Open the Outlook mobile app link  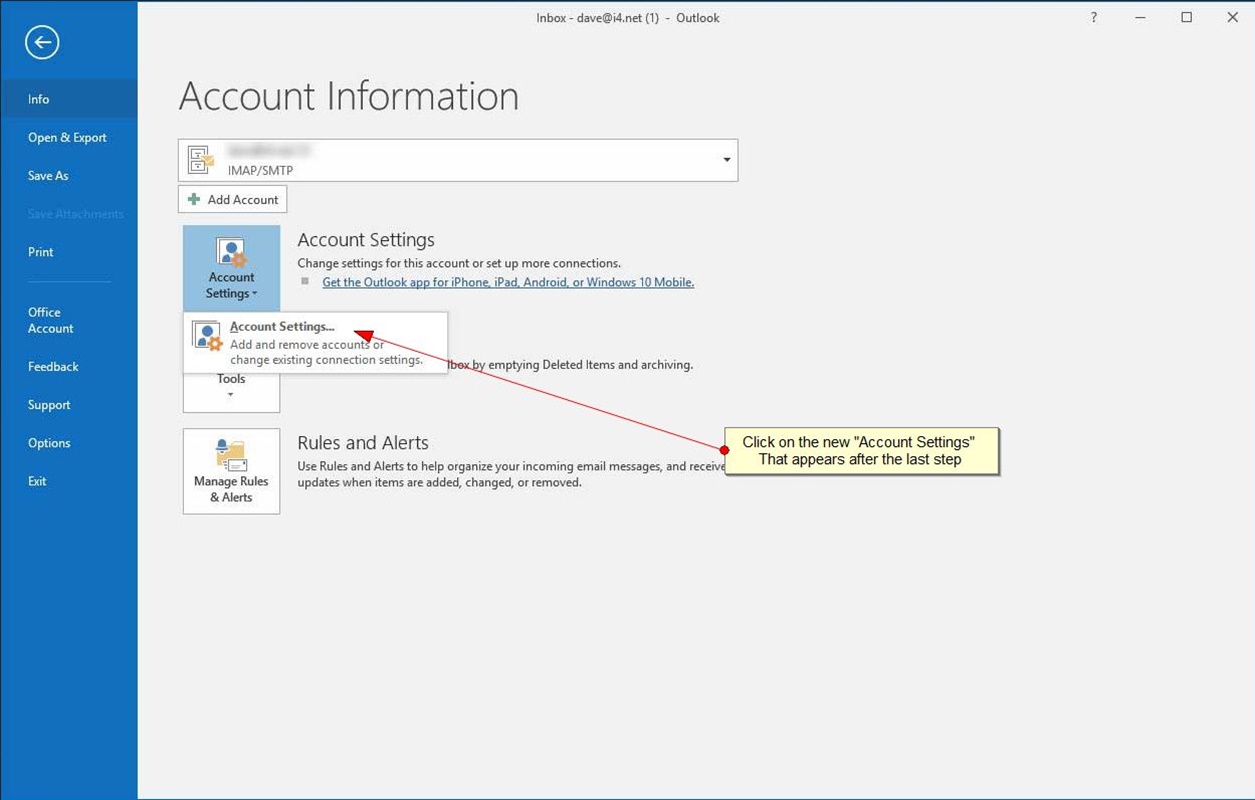pyautogui.click(x=507, y=282)
